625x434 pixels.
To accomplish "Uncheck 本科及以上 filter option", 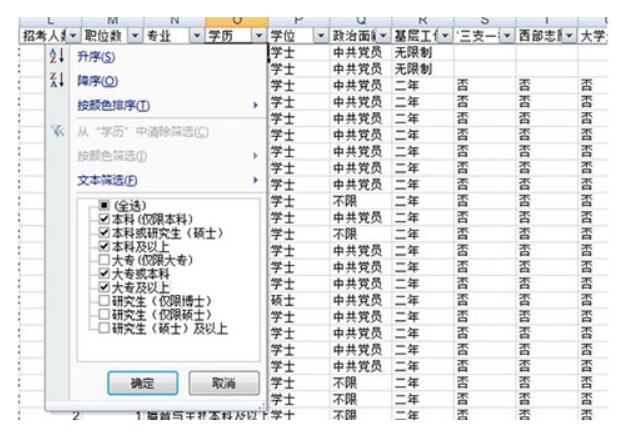I will click(104, 245).
